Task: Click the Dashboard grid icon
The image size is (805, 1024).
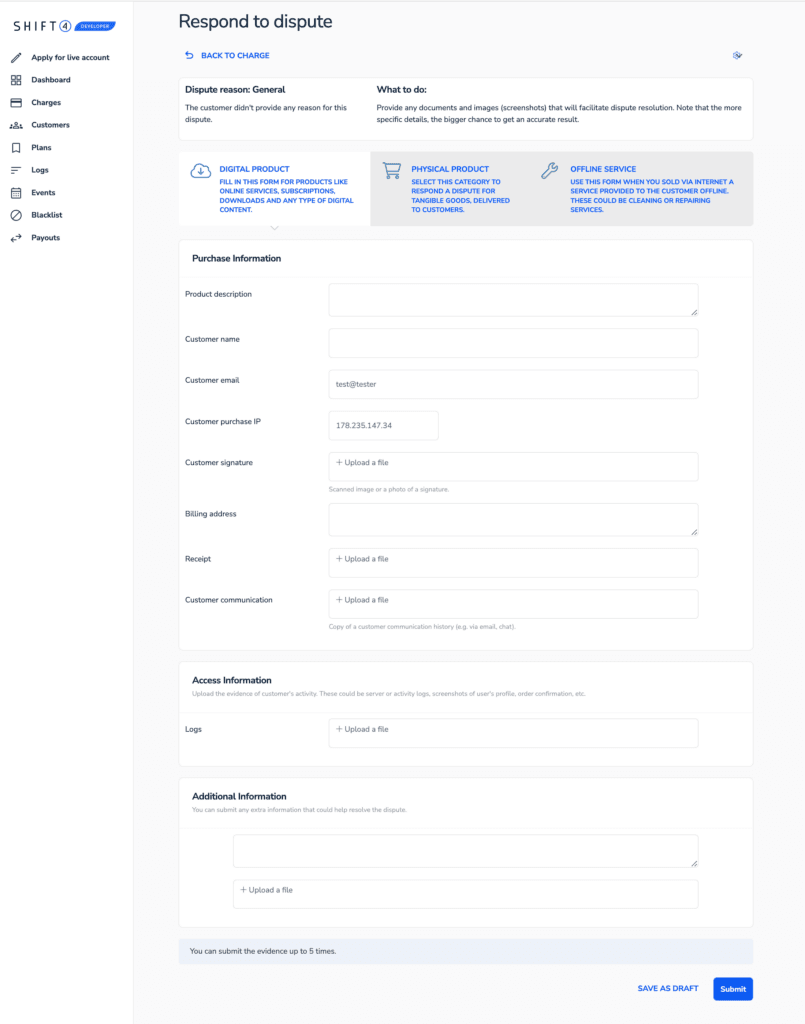Action: [x=16, y=80]
